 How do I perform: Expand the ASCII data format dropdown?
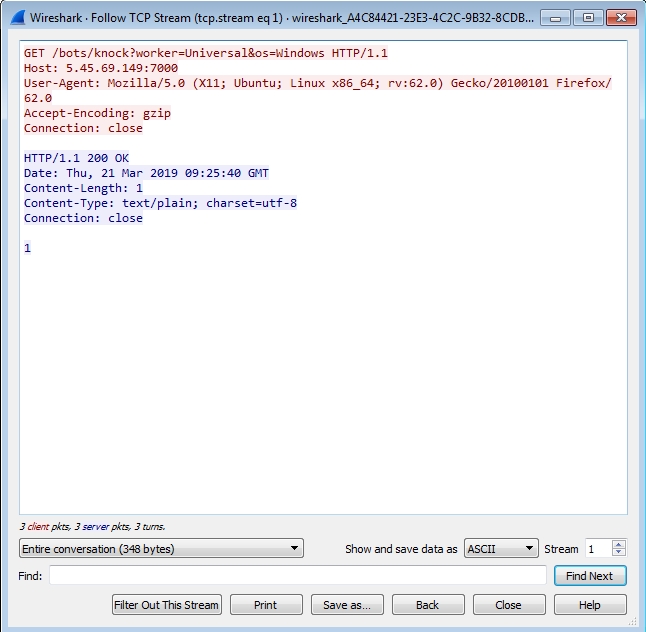[501, 548]
